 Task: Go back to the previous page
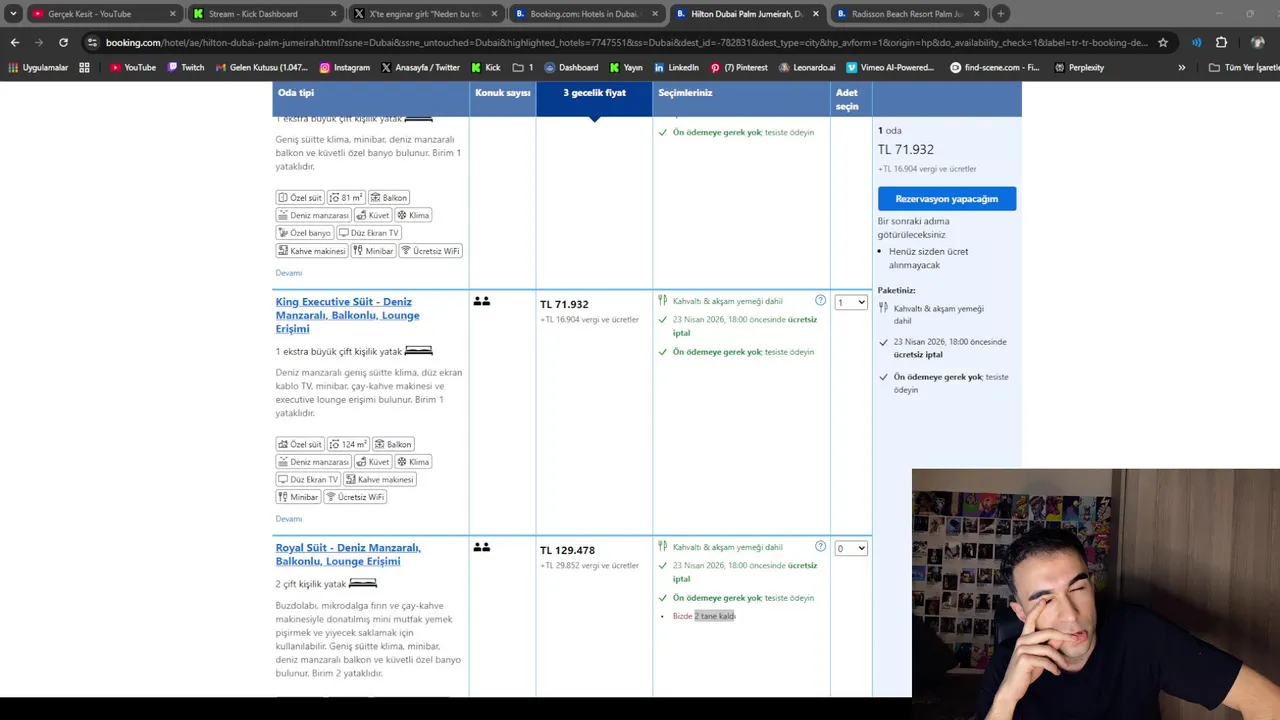pos(14,43)
